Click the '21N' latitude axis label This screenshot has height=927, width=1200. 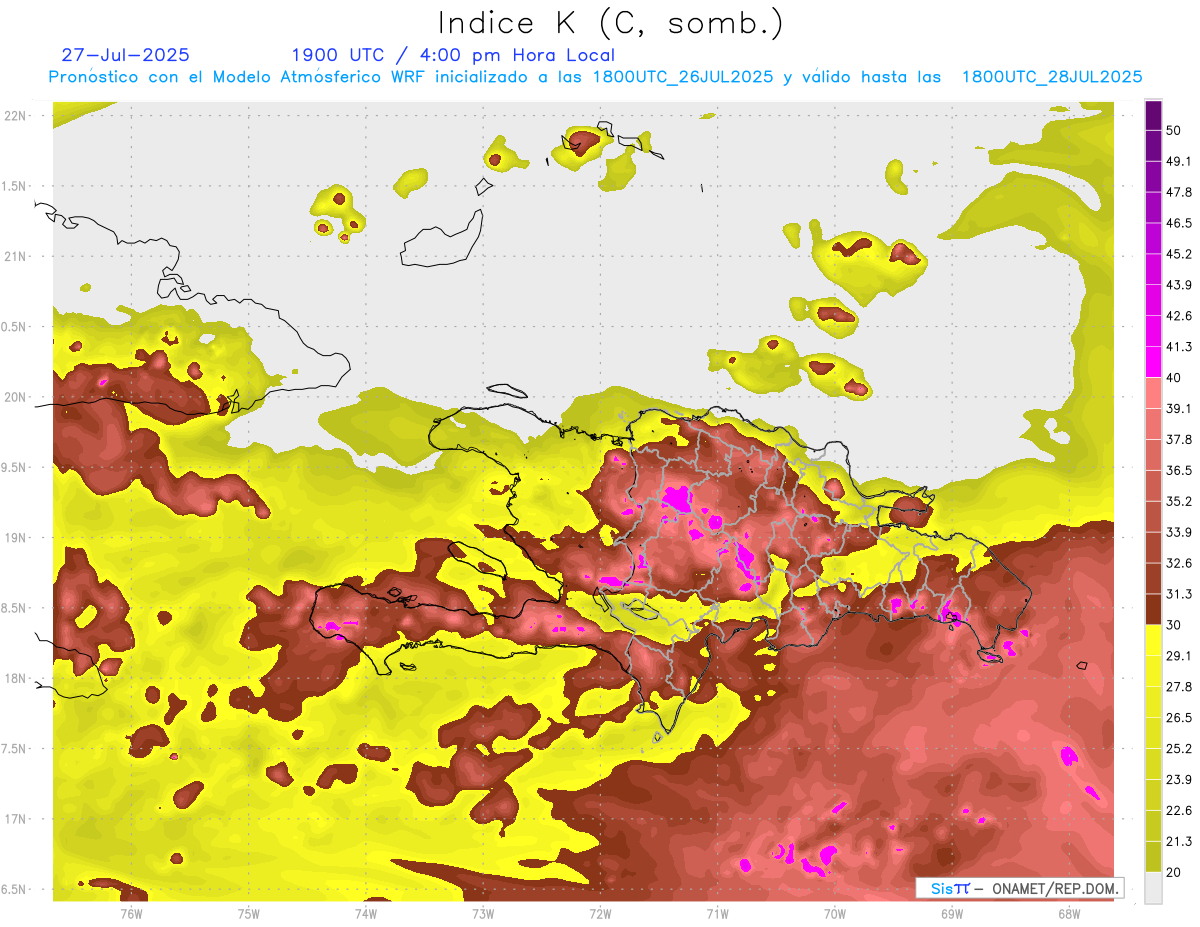(16, 257)
